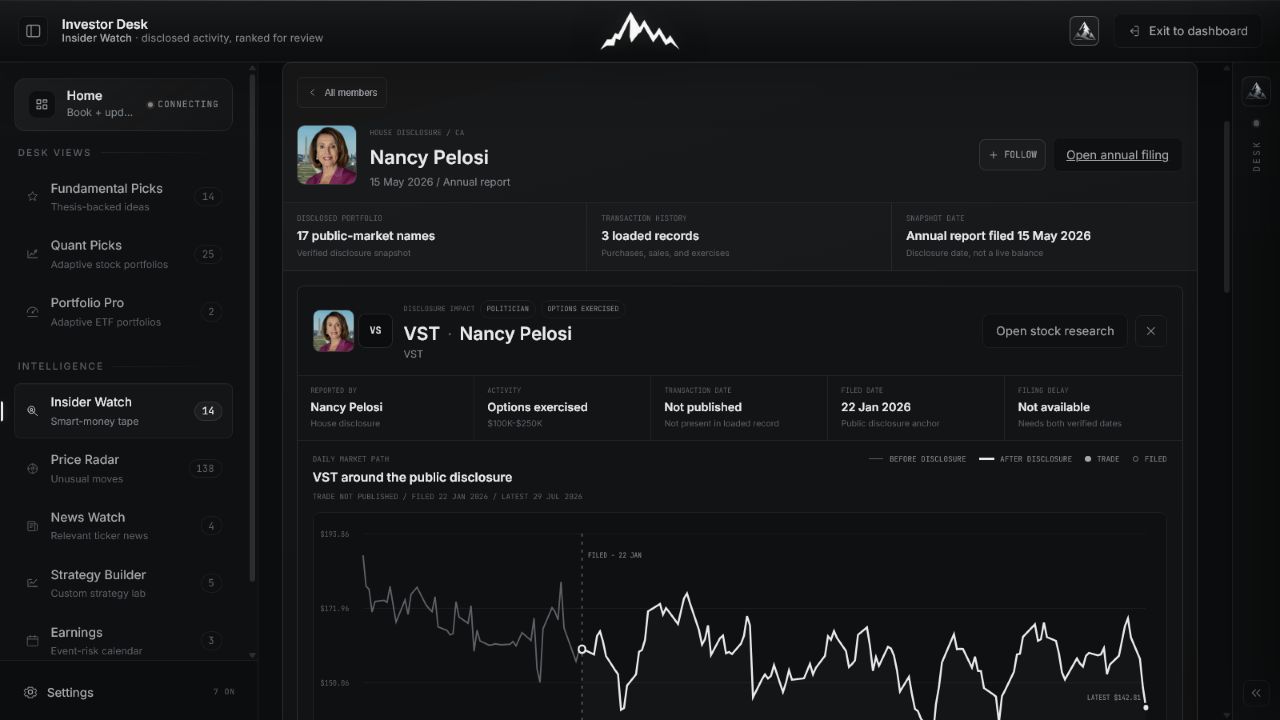The height and width of the screenshot is (720, 1280).
Task: Open the Home grid icon
Action: click(x=42, y=104)
